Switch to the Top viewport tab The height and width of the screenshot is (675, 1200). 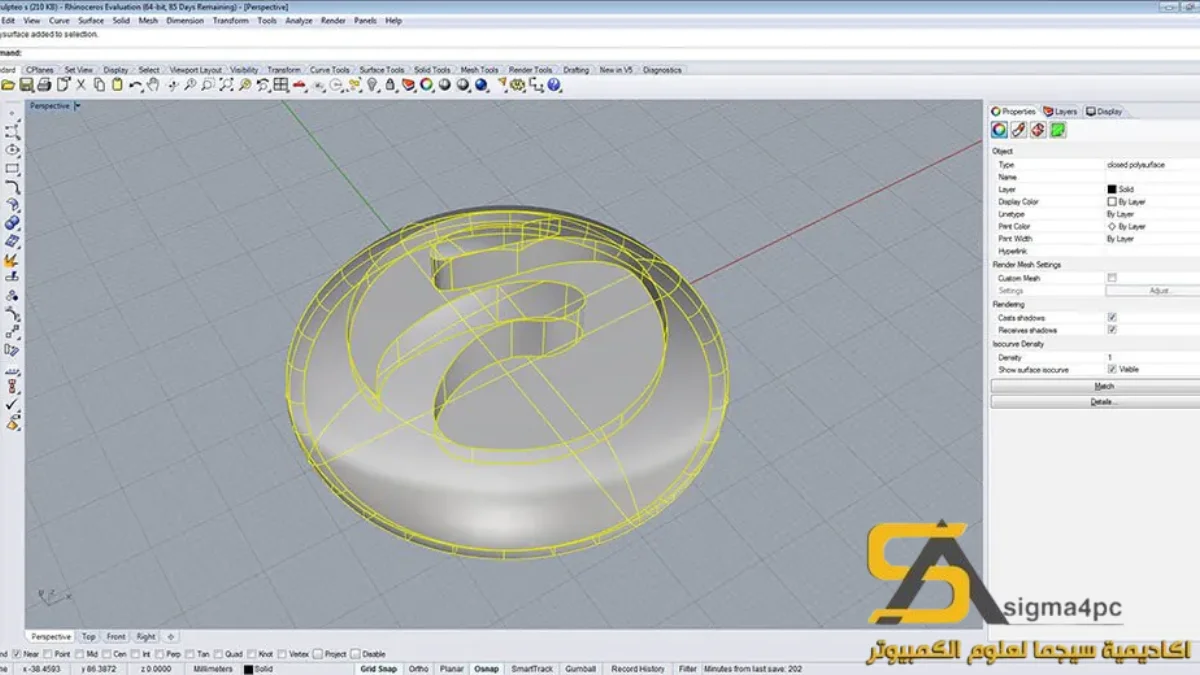[89, 636]
